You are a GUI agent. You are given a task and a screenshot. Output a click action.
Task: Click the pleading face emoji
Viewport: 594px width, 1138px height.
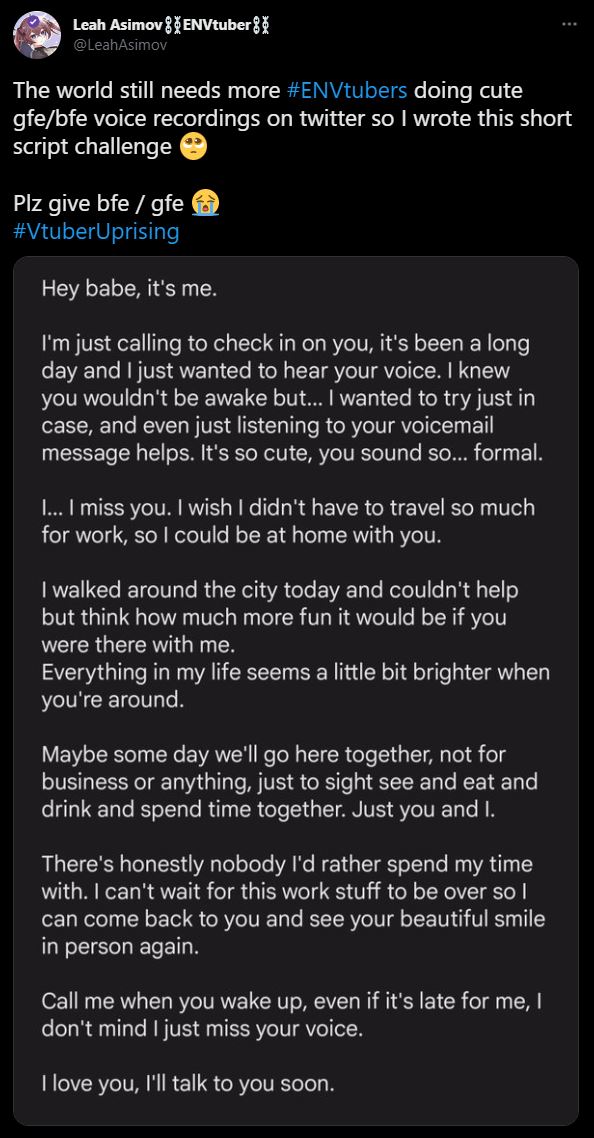tap(192, 147)
